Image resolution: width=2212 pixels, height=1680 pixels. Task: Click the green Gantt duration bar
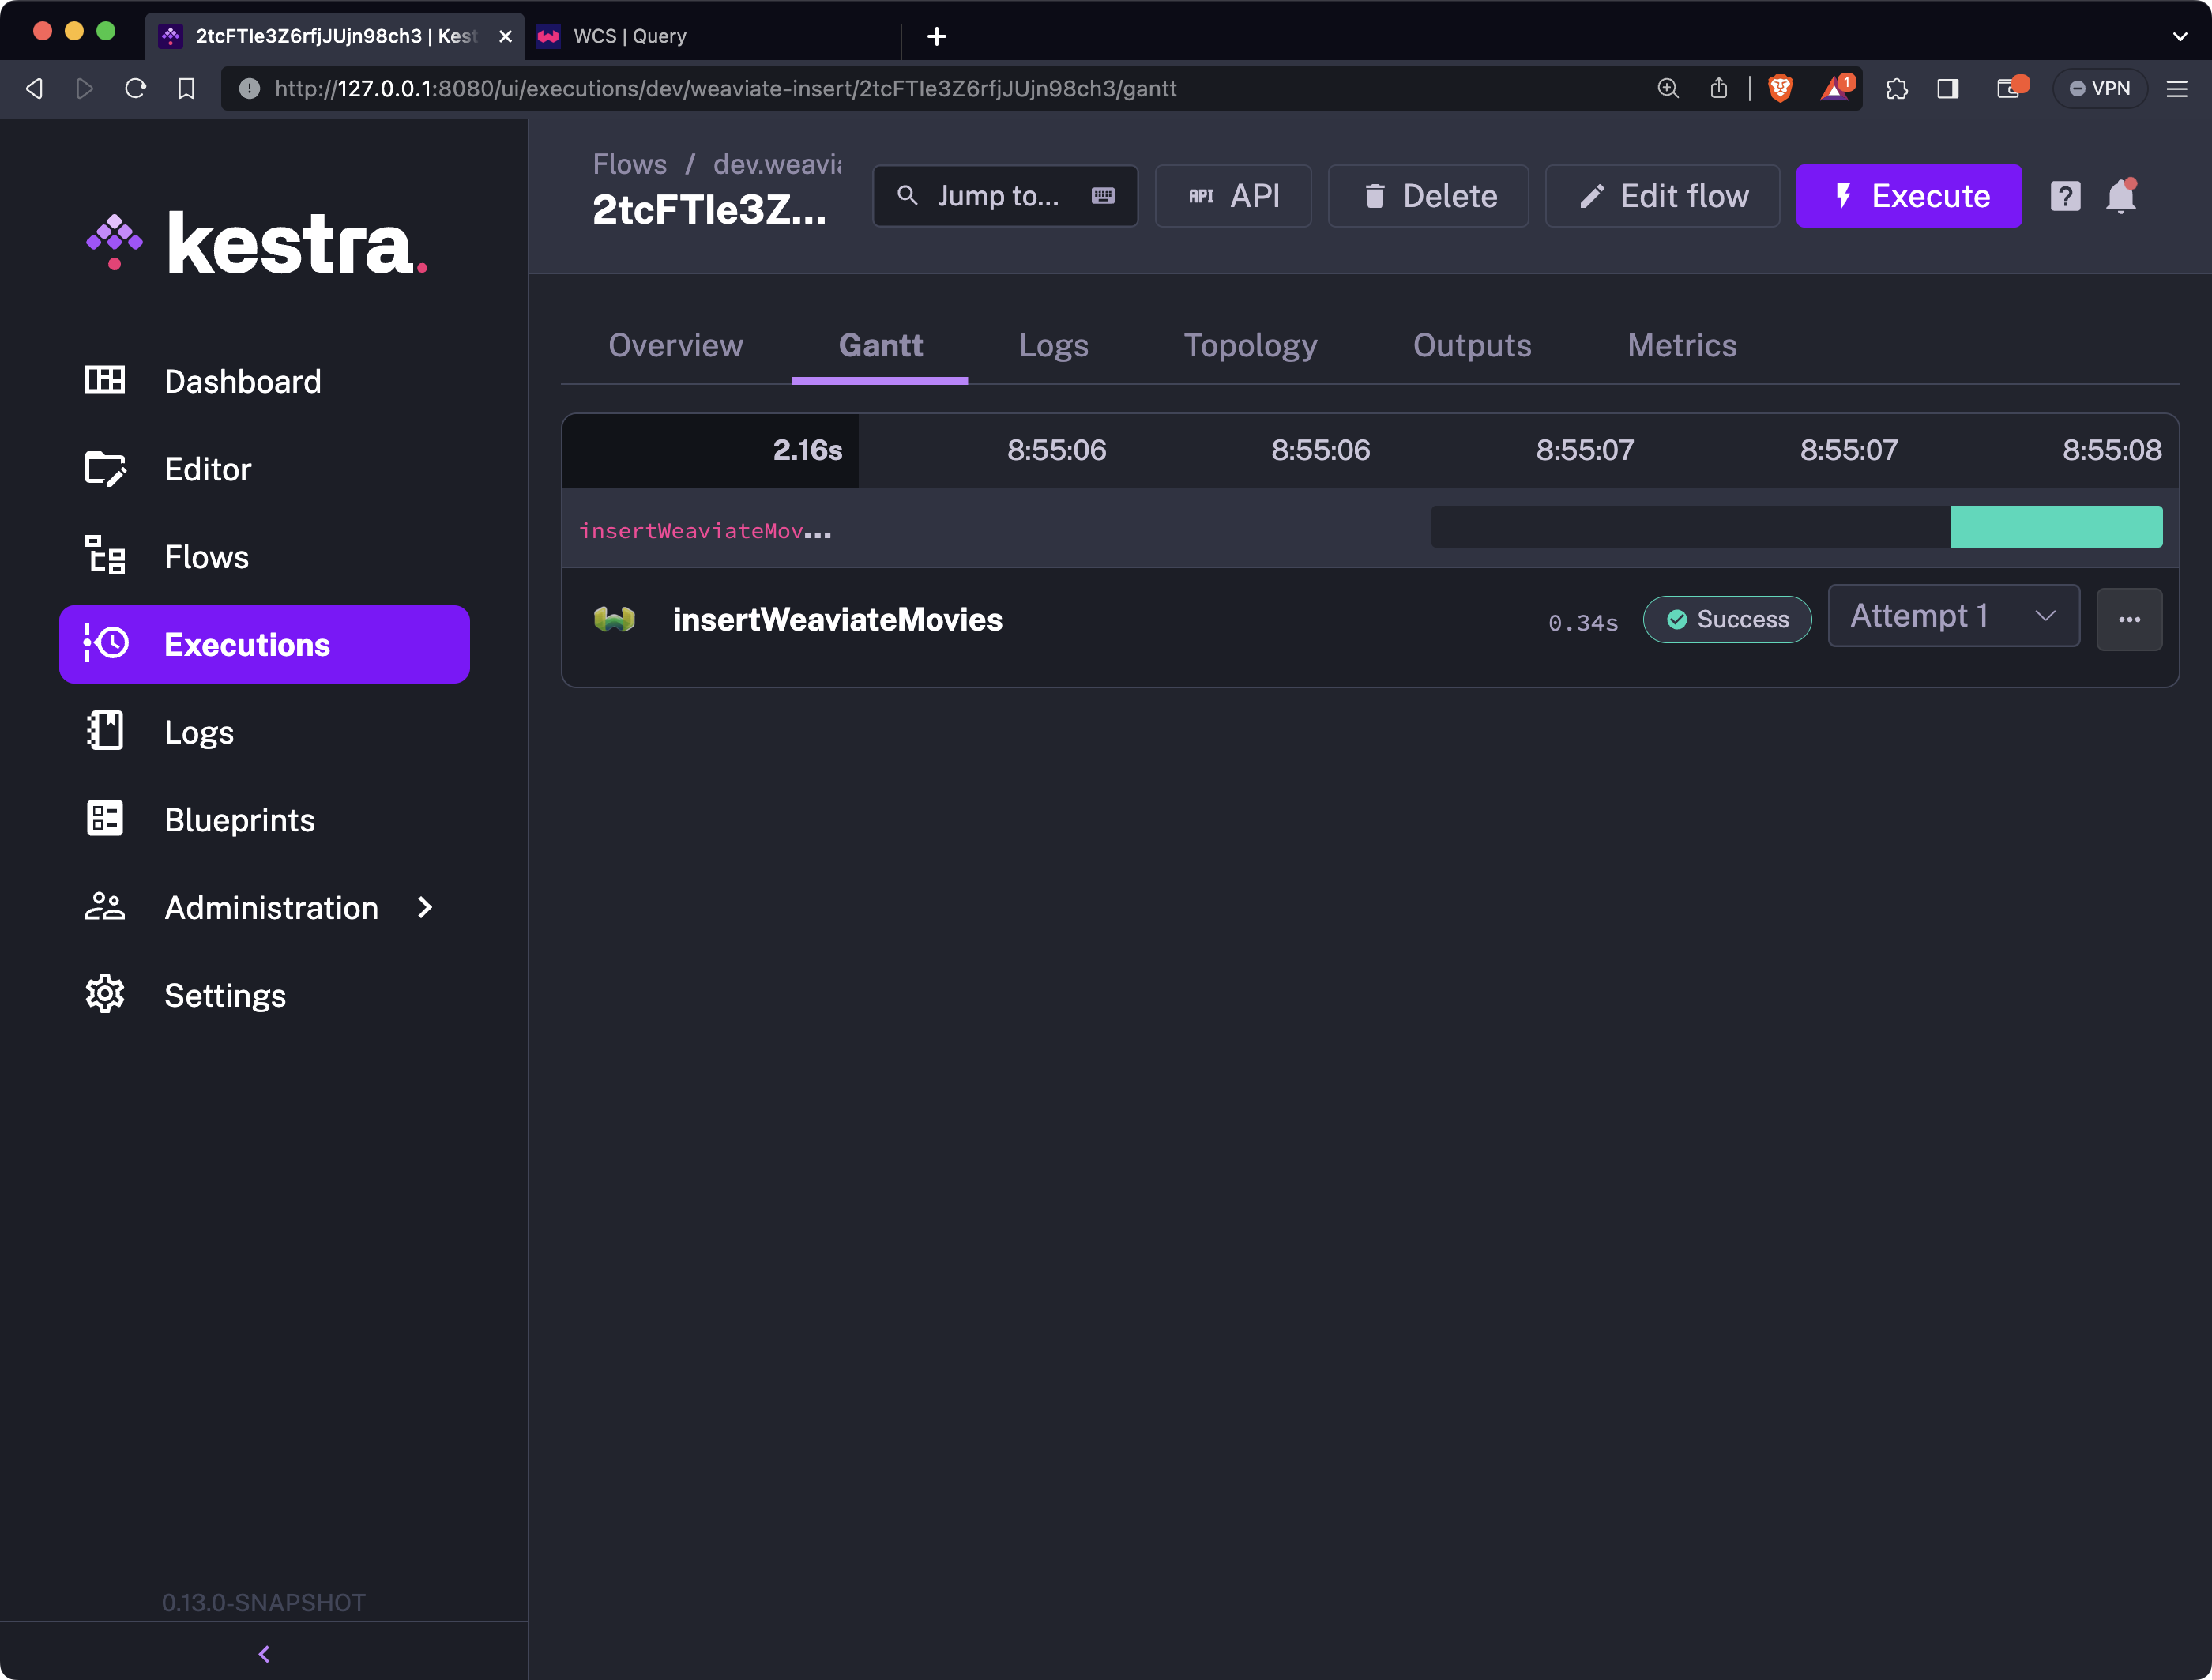click(x=2055, y=527)
